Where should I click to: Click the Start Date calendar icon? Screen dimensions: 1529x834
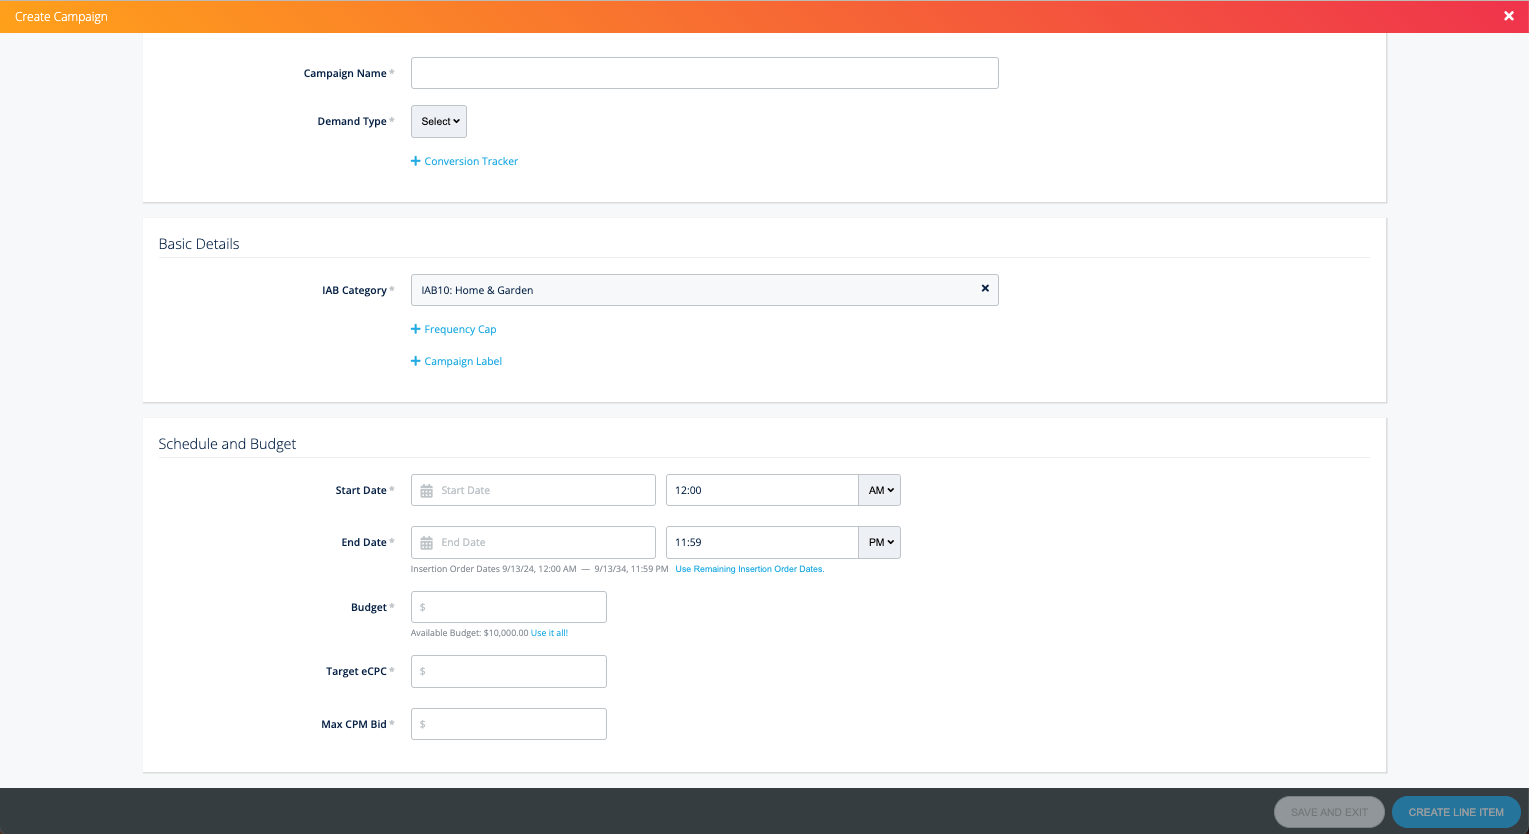(427, 491)
